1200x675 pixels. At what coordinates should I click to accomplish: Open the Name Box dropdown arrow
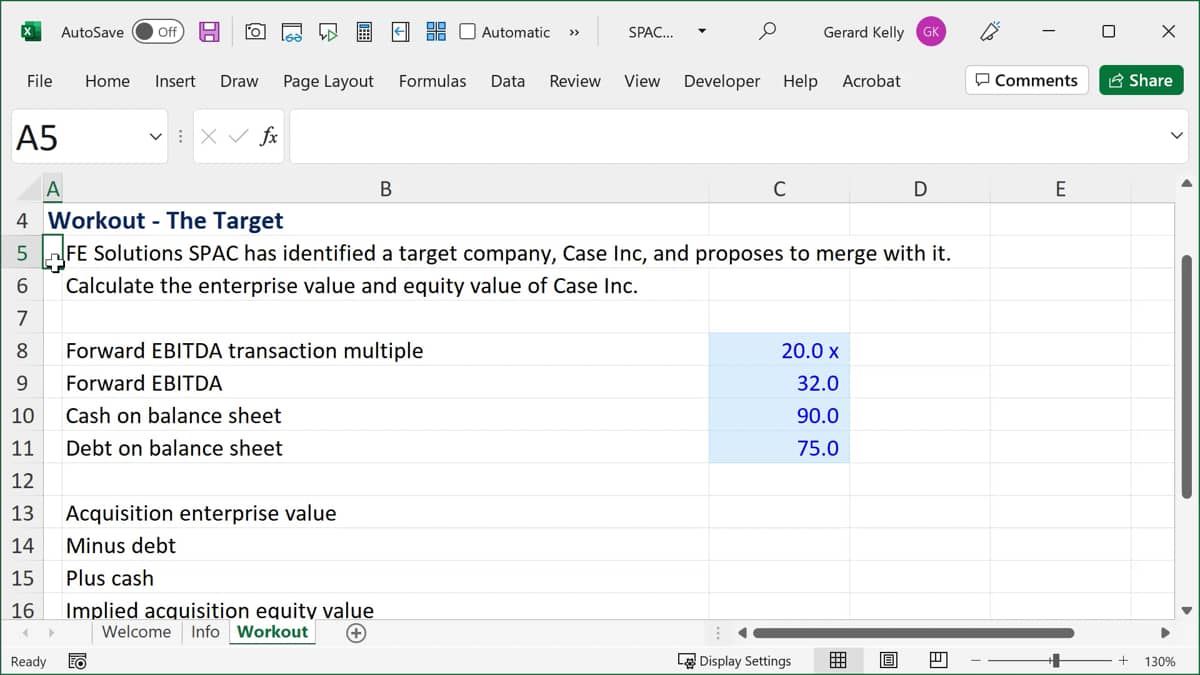(155, 137)
